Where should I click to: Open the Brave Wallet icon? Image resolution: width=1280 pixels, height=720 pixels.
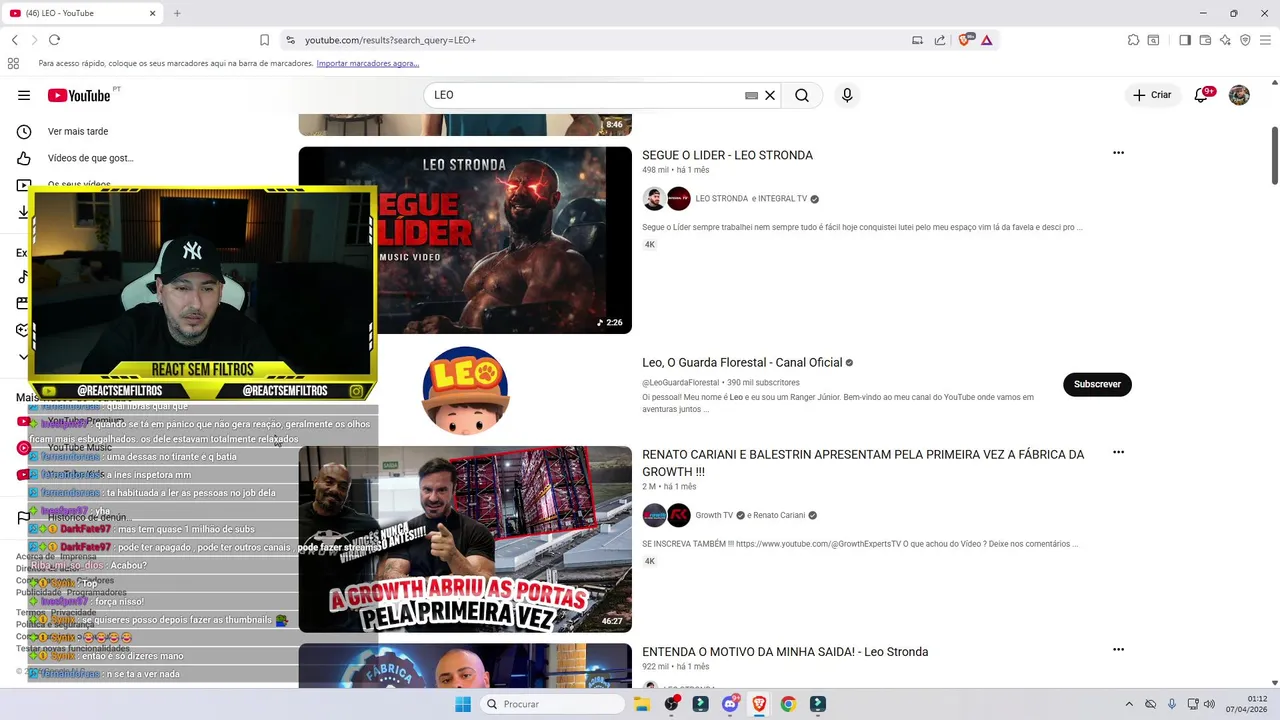[1205, 40]
